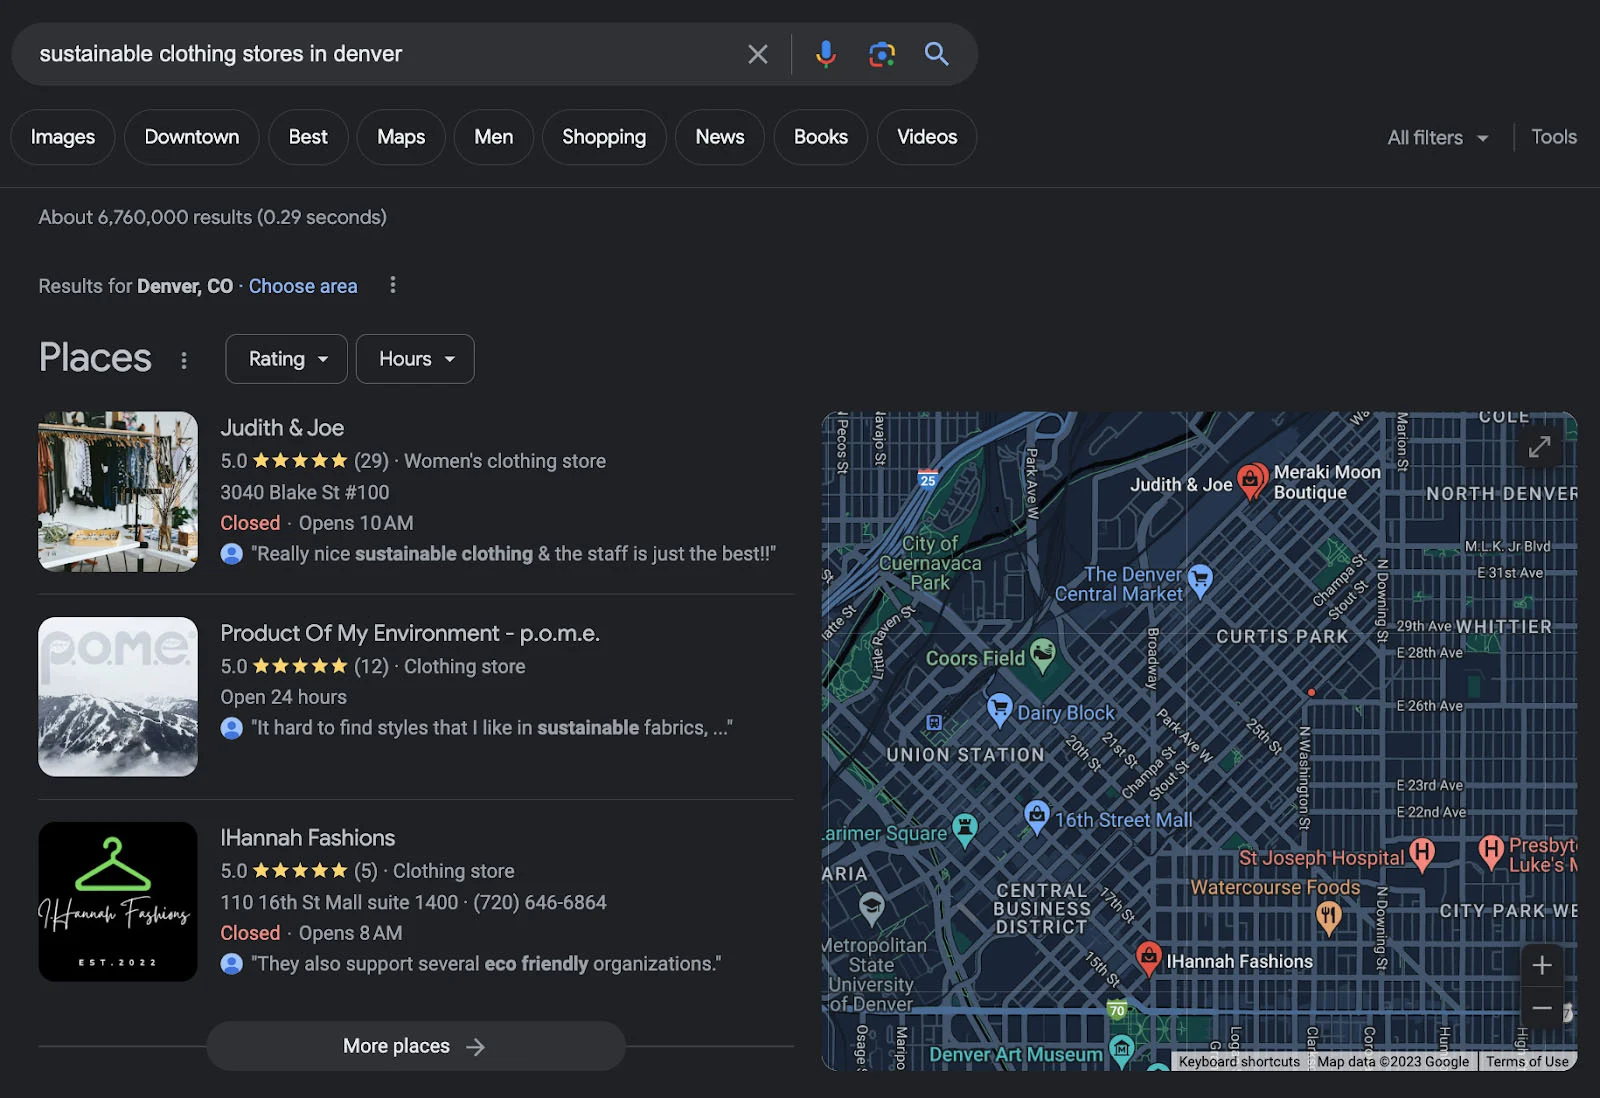
Task: Open the Judith & Joe listing title
Action: (282, 428)
